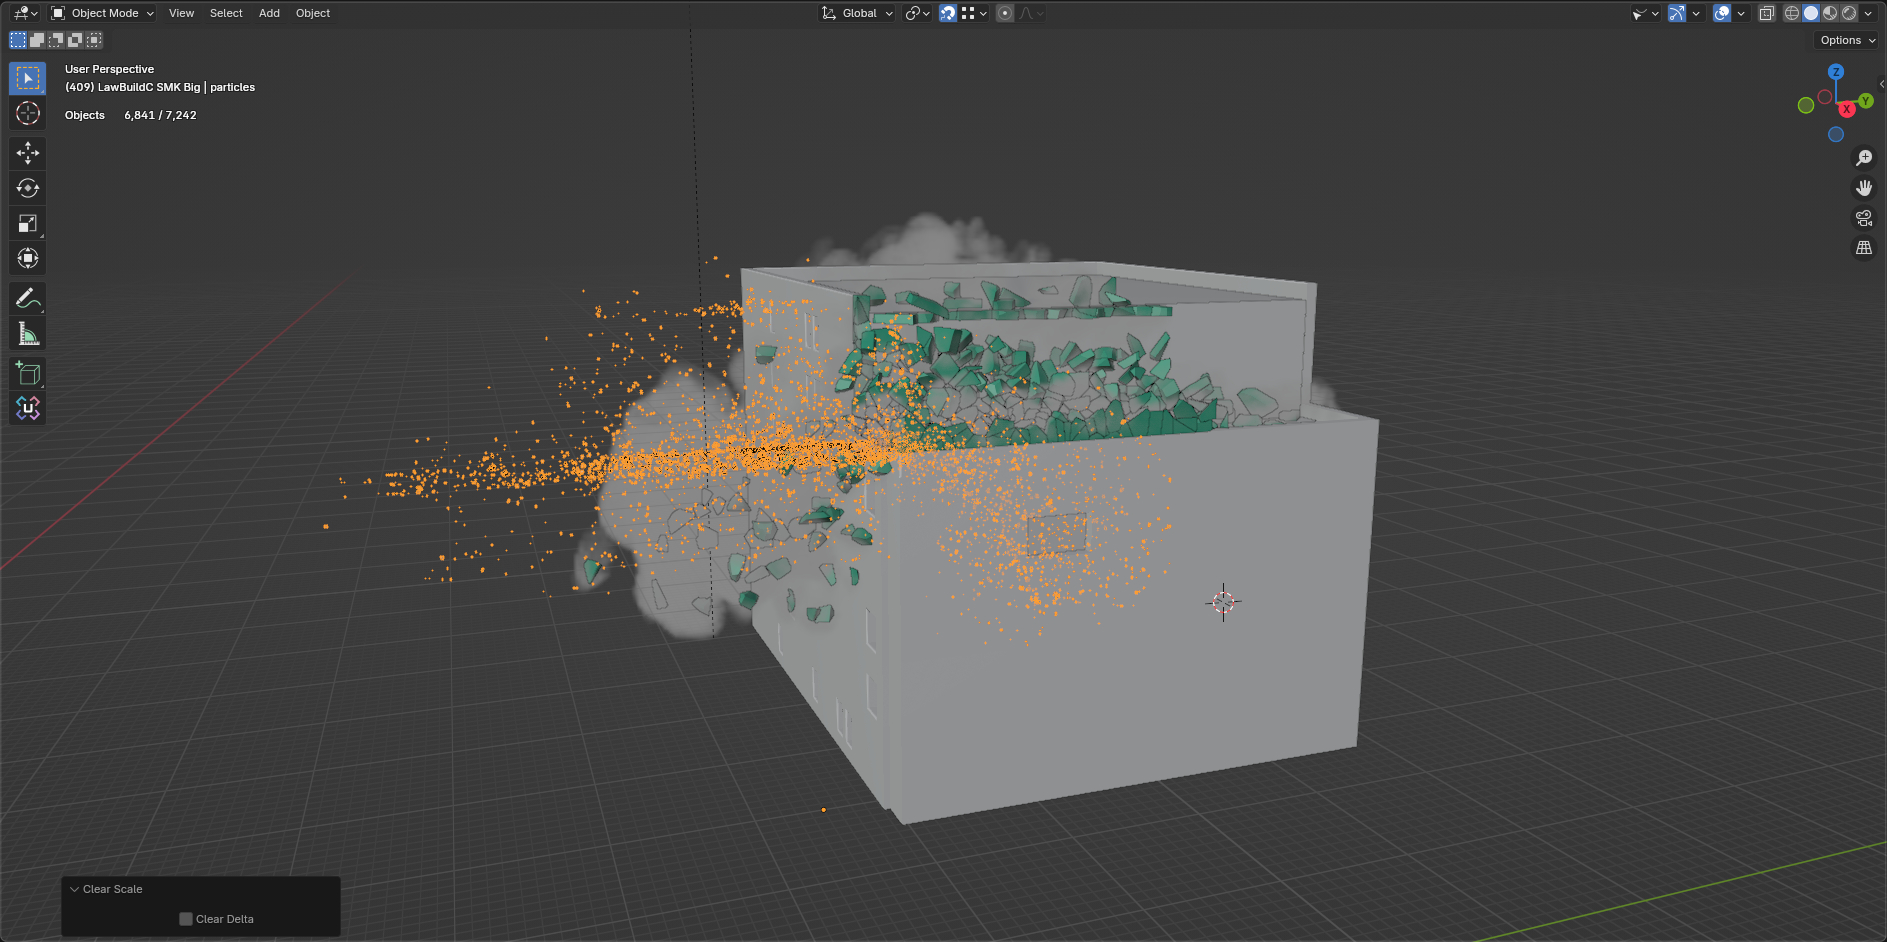Image resolution: width=1887 pixels, height=942 pixels.
Task: Click the Options button
Action: [x=1847, y=40]
